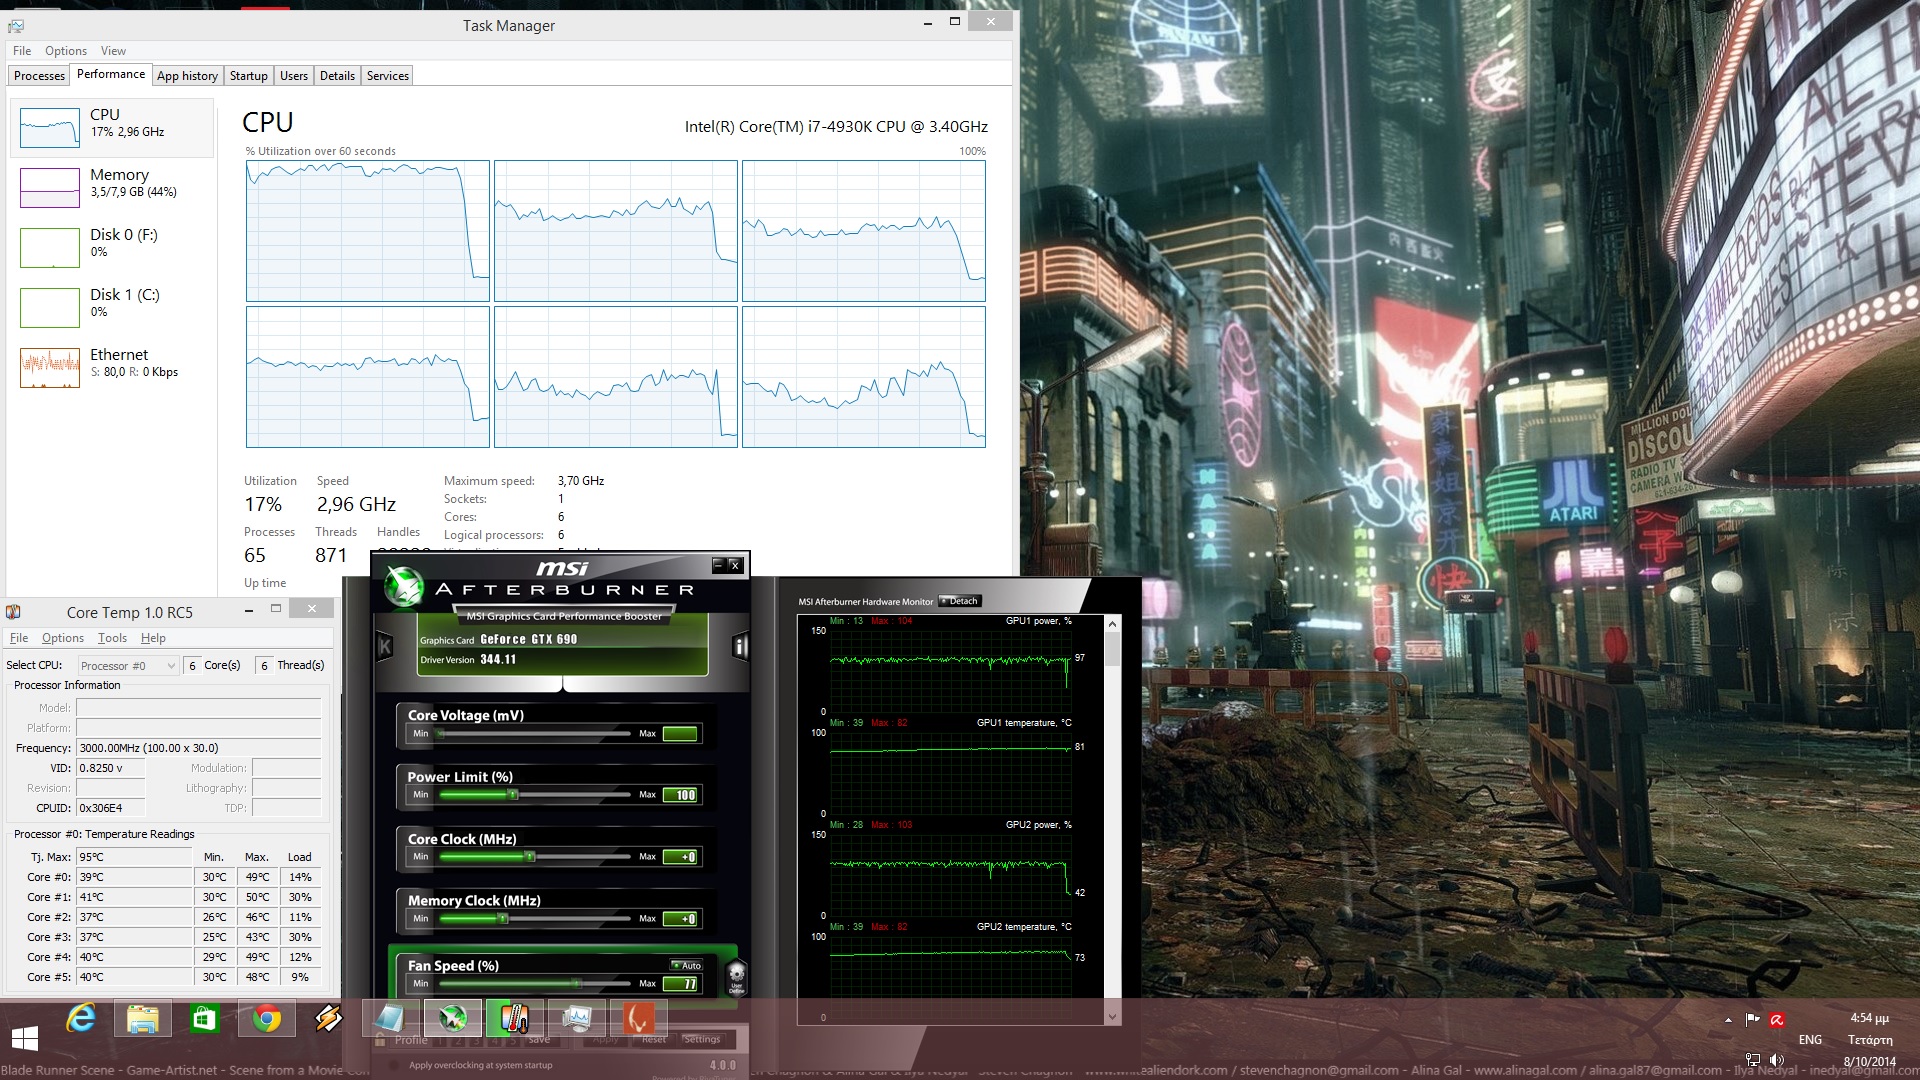The height and width of the screenshot is (1080, 1920).
Task: Open Core Temp Tools menu
Action: pyautogui.click(x=112, y=638)
